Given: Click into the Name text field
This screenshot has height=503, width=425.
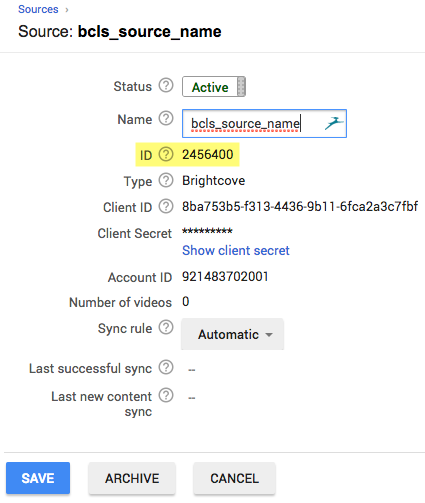Looking at the screenshot, I should [264, 123].
